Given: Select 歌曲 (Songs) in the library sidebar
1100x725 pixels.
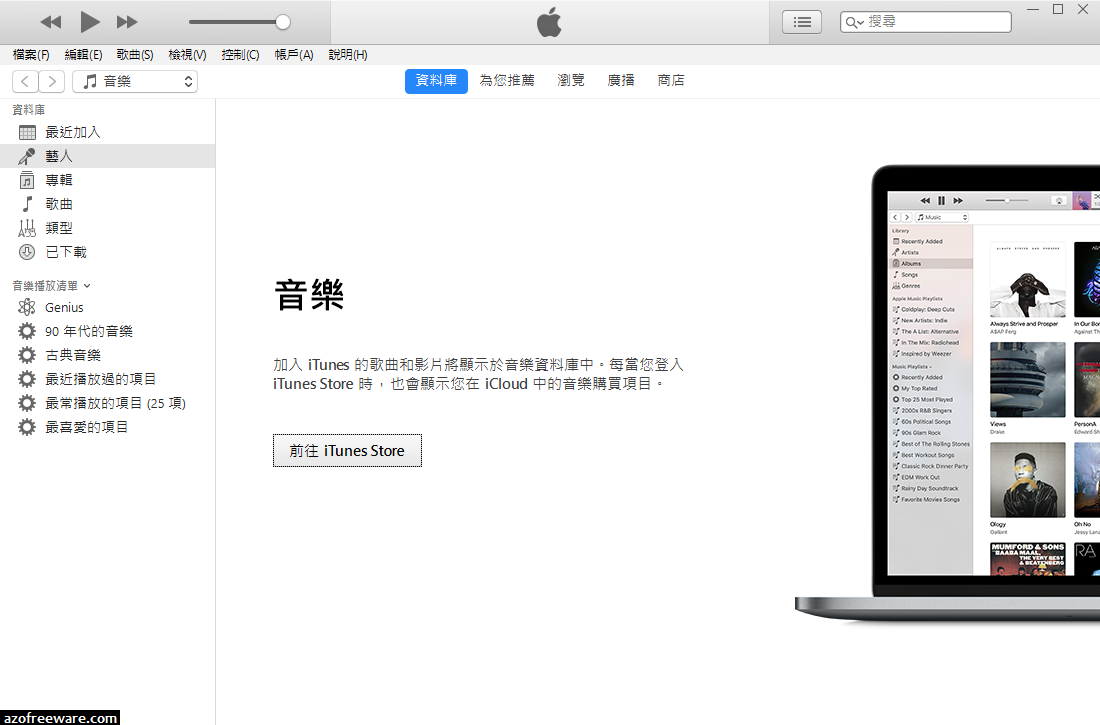Looking at the screenshot, I should pyautogui.click(x=58, y=203).
